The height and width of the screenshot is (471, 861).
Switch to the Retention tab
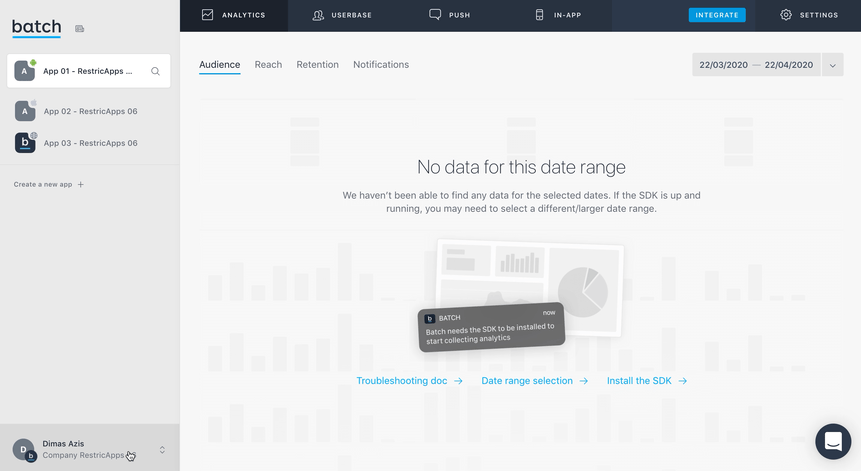point(317,65)
